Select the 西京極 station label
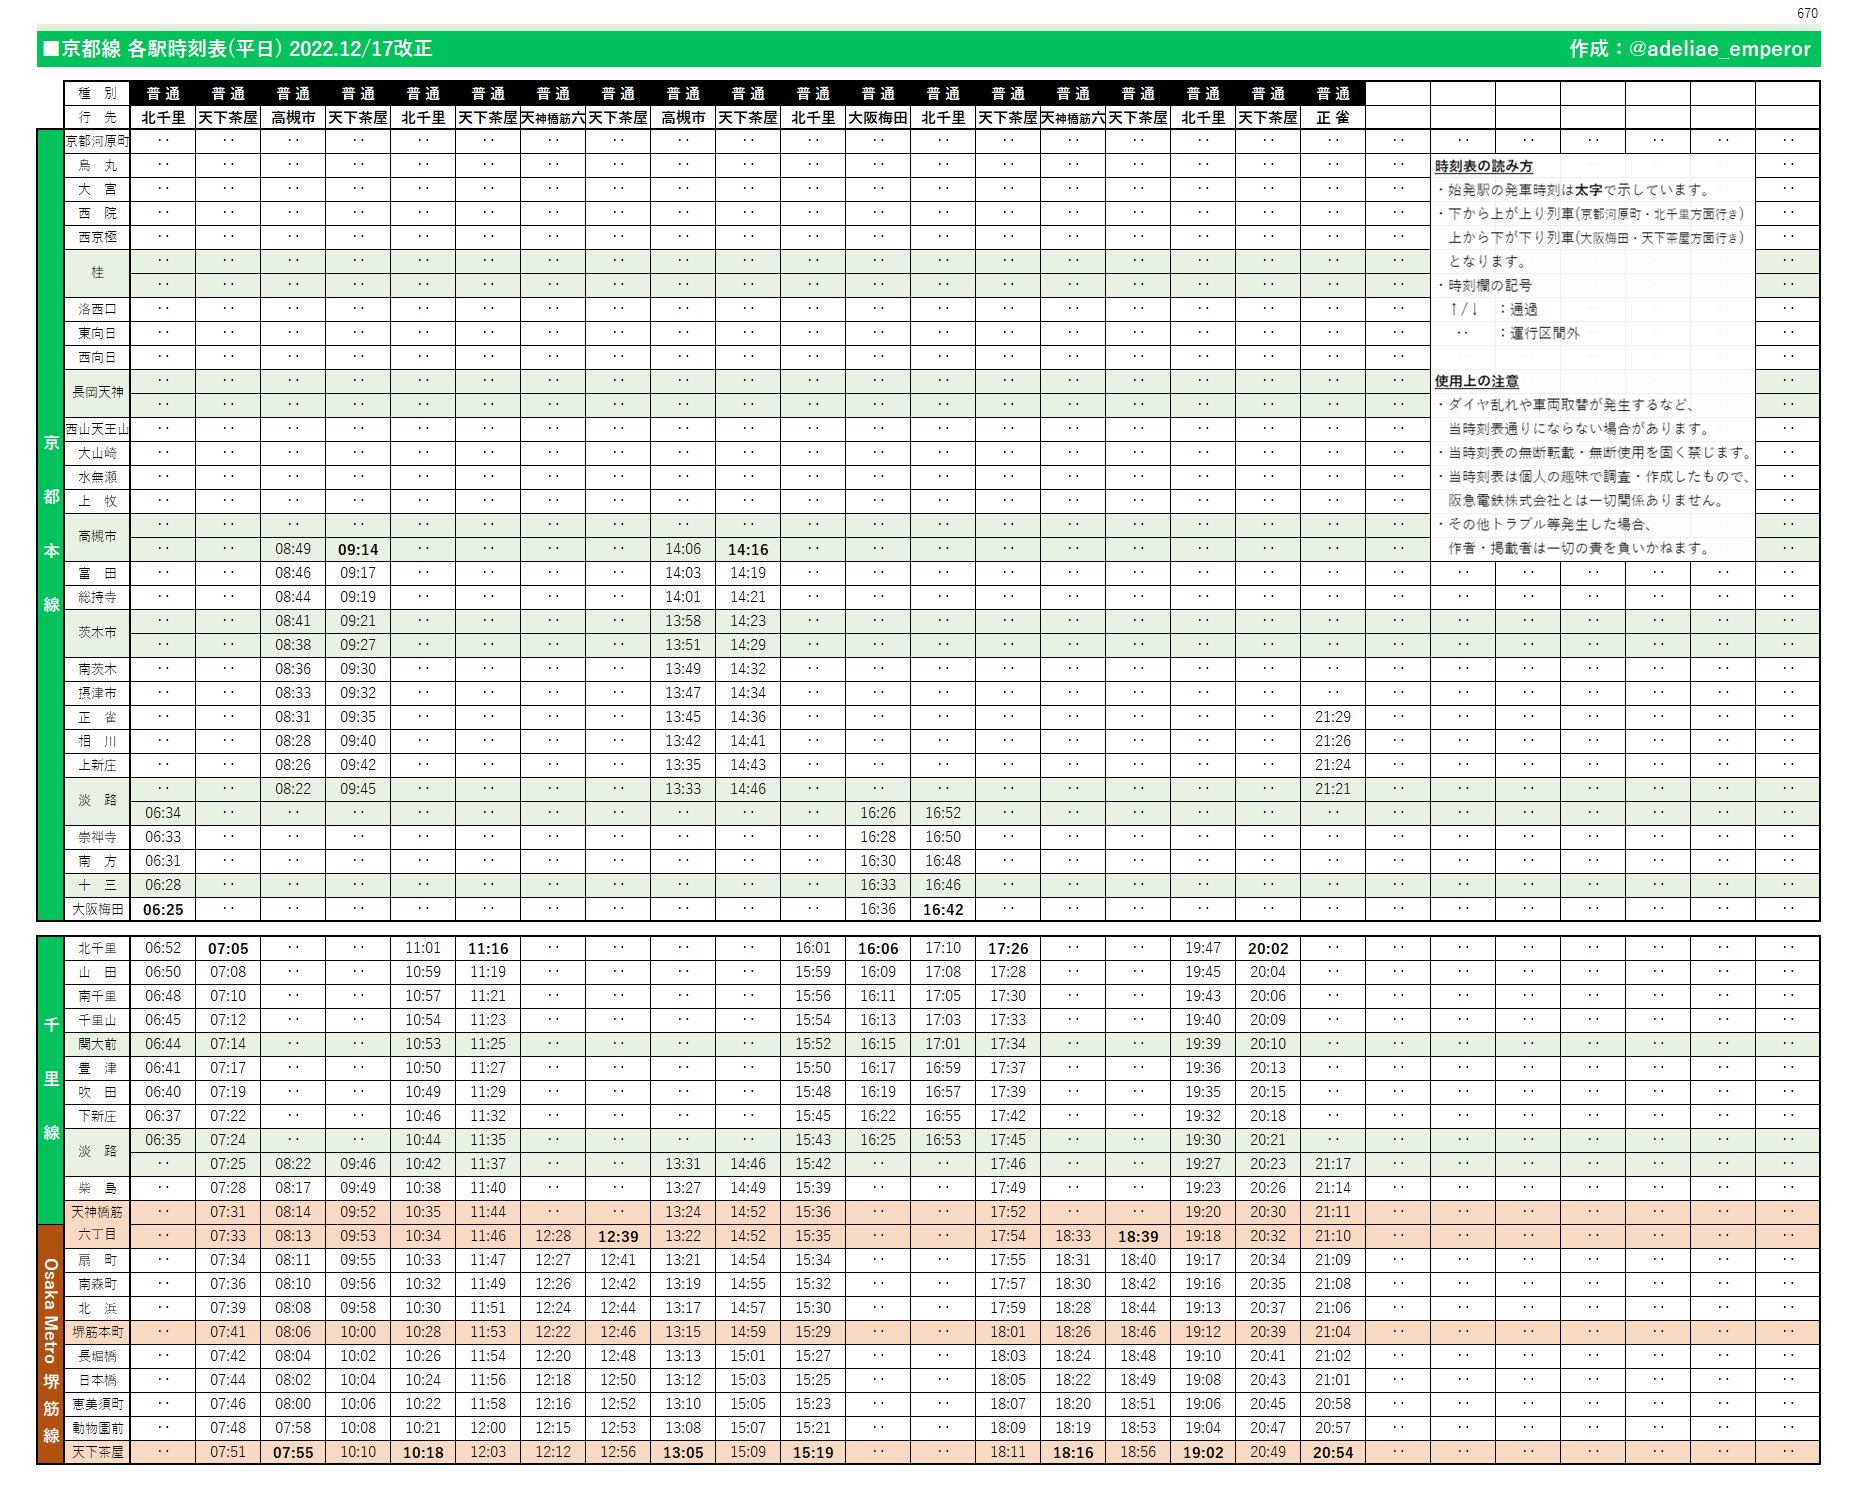This screenshot has width=1858, height=1489. [x=97, y=237]
